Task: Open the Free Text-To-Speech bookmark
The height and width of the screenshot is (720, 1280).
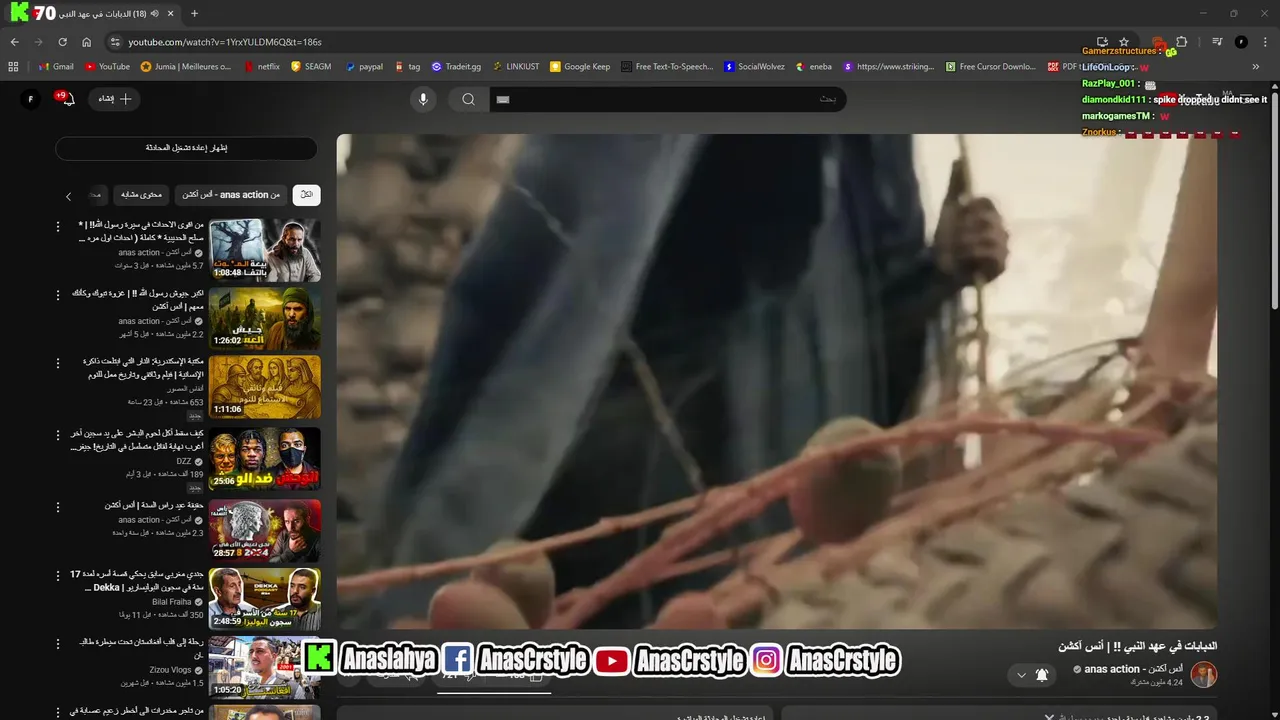Action: (667, 67)
